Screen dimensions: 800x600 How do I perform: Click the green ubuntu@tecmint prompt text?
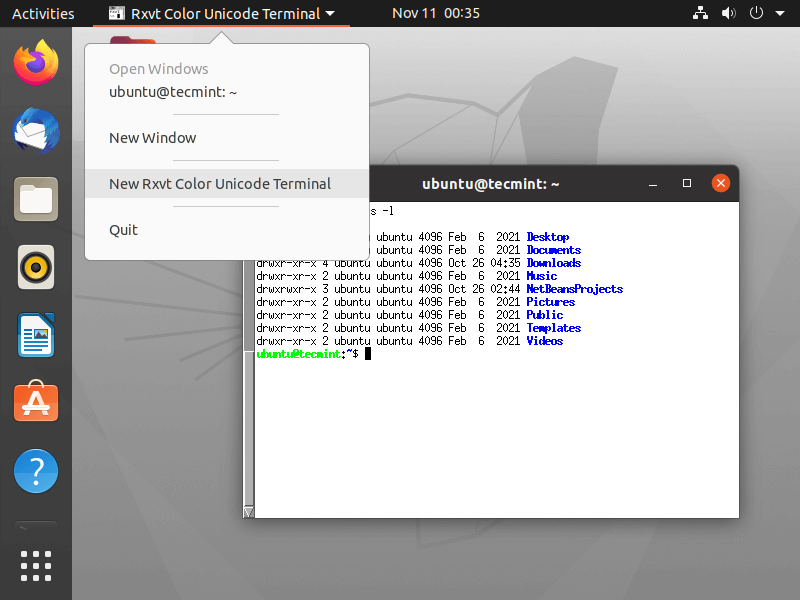[x=298, y=354]
